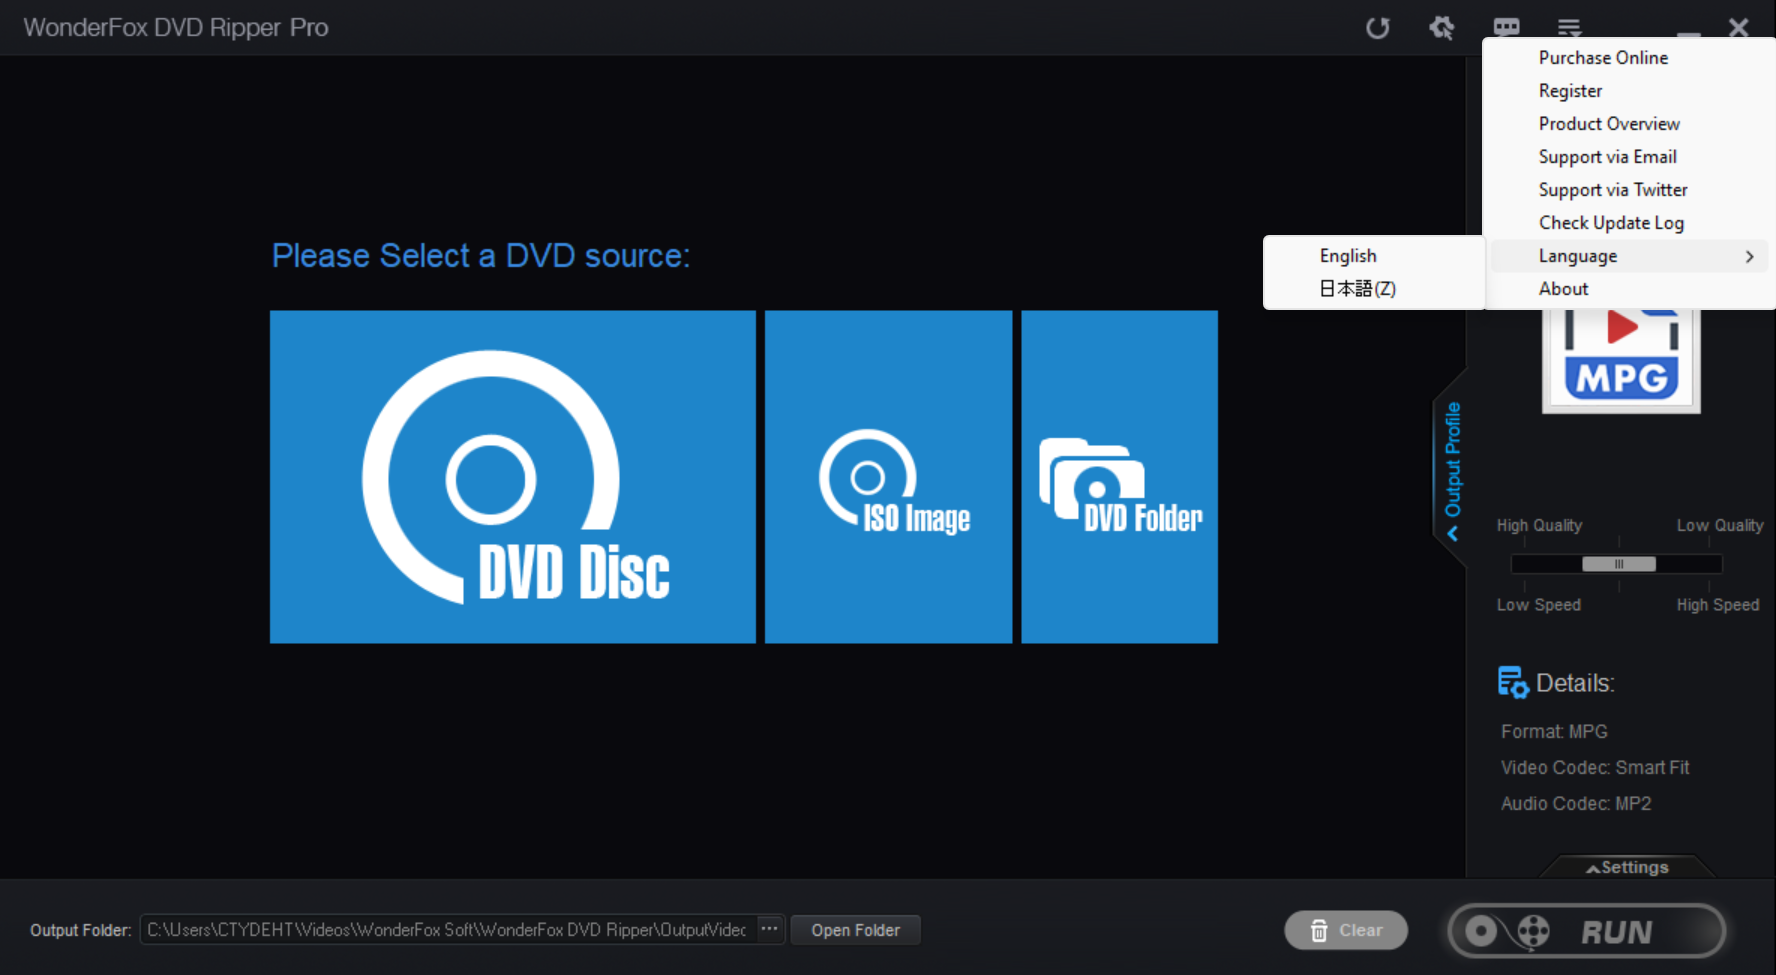The height and width of the screenshot is (975, 1776).
Task: Click the 'Please Select a DVD source:' heading
Action: 481,256
